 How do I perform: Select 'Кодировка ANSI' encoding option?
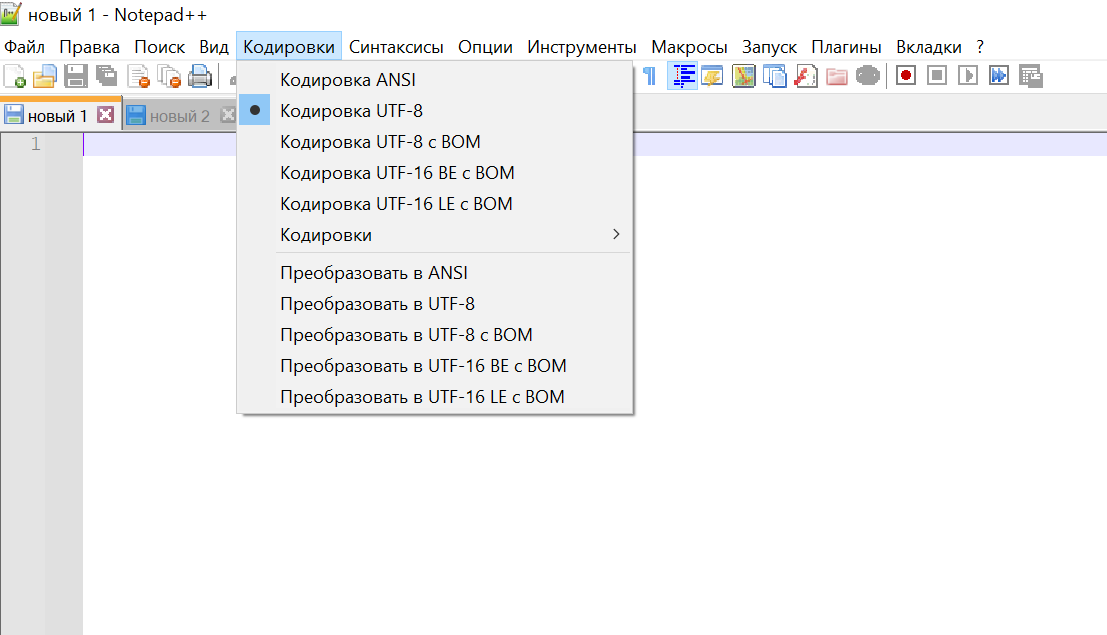point(435,80)
